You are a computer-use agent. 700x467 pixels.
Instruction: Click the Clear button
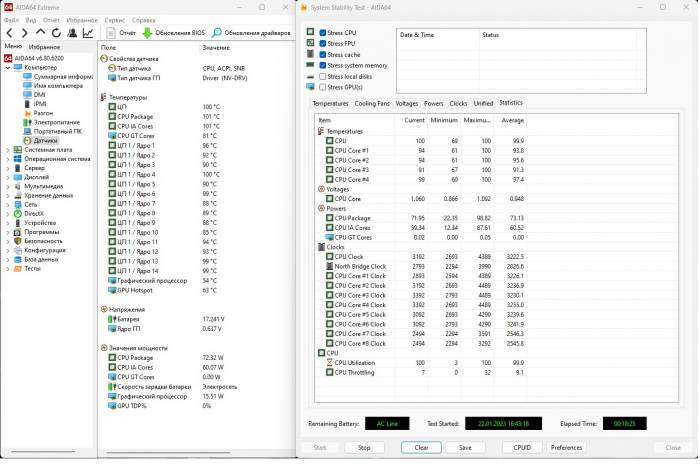[421, 448]
